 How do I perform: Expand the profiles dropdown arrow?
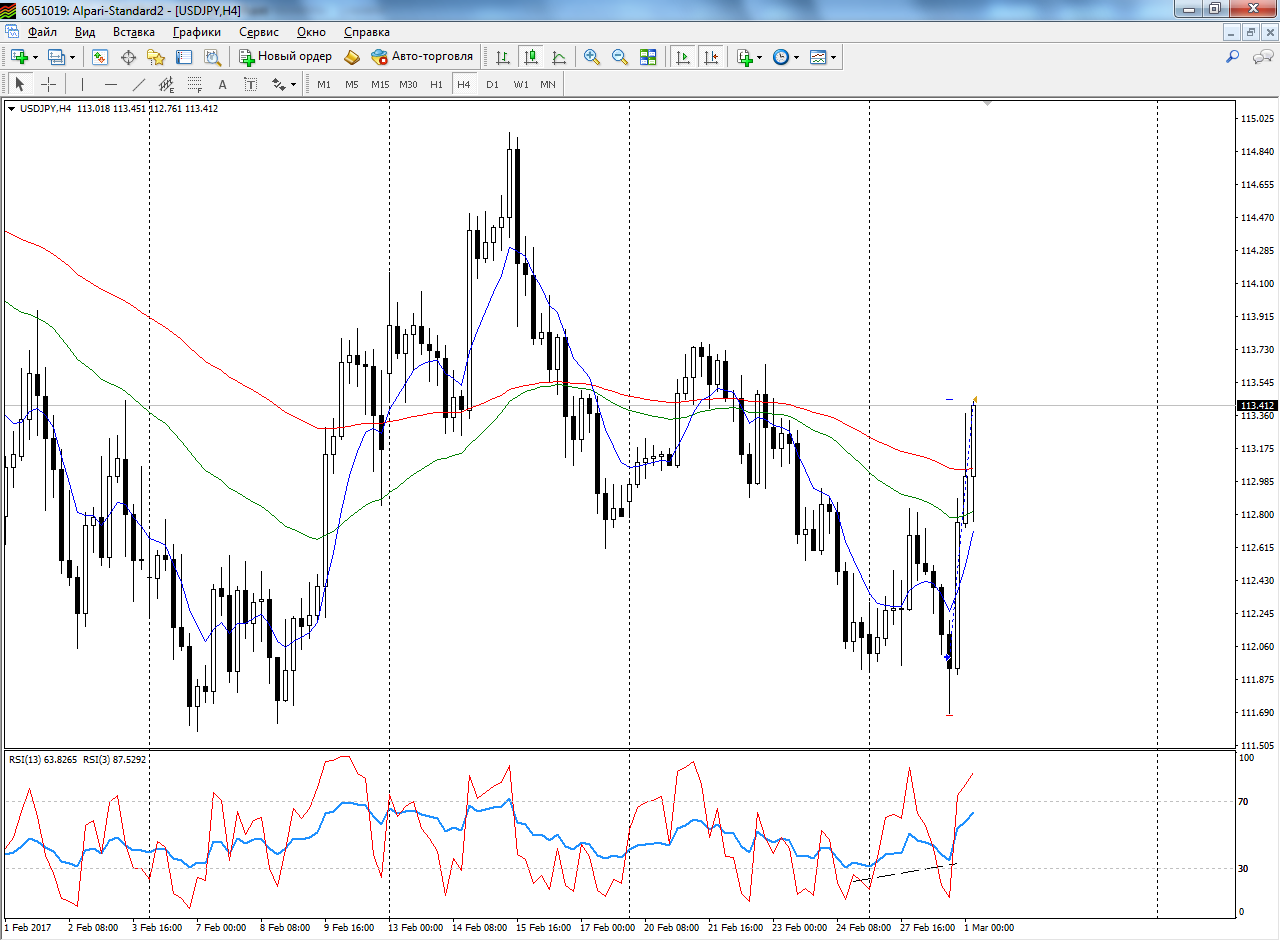click(72, 57)
